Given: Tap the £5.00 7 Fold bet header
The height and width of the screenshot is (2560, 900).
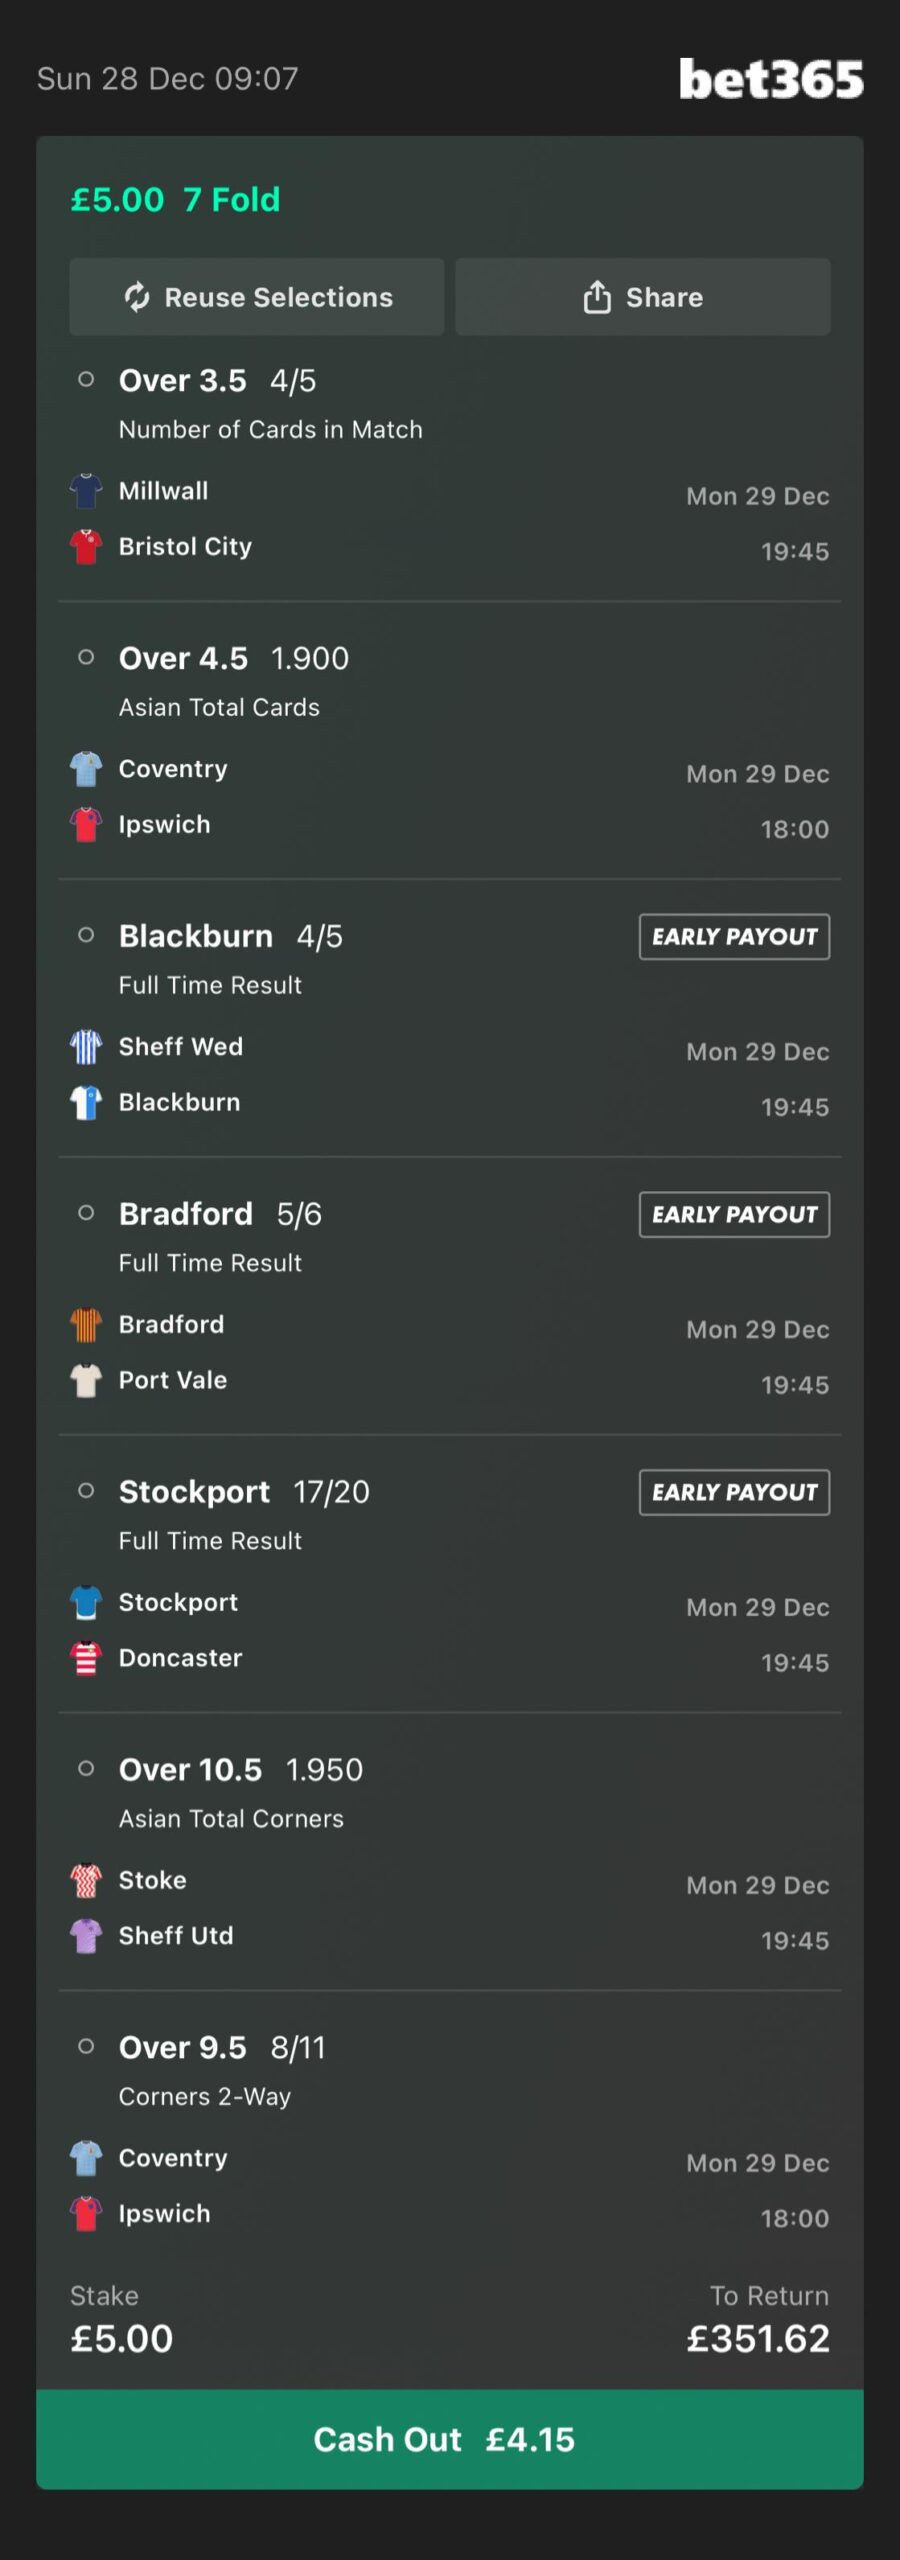Looking at the screenshot, I should point(176,200).
